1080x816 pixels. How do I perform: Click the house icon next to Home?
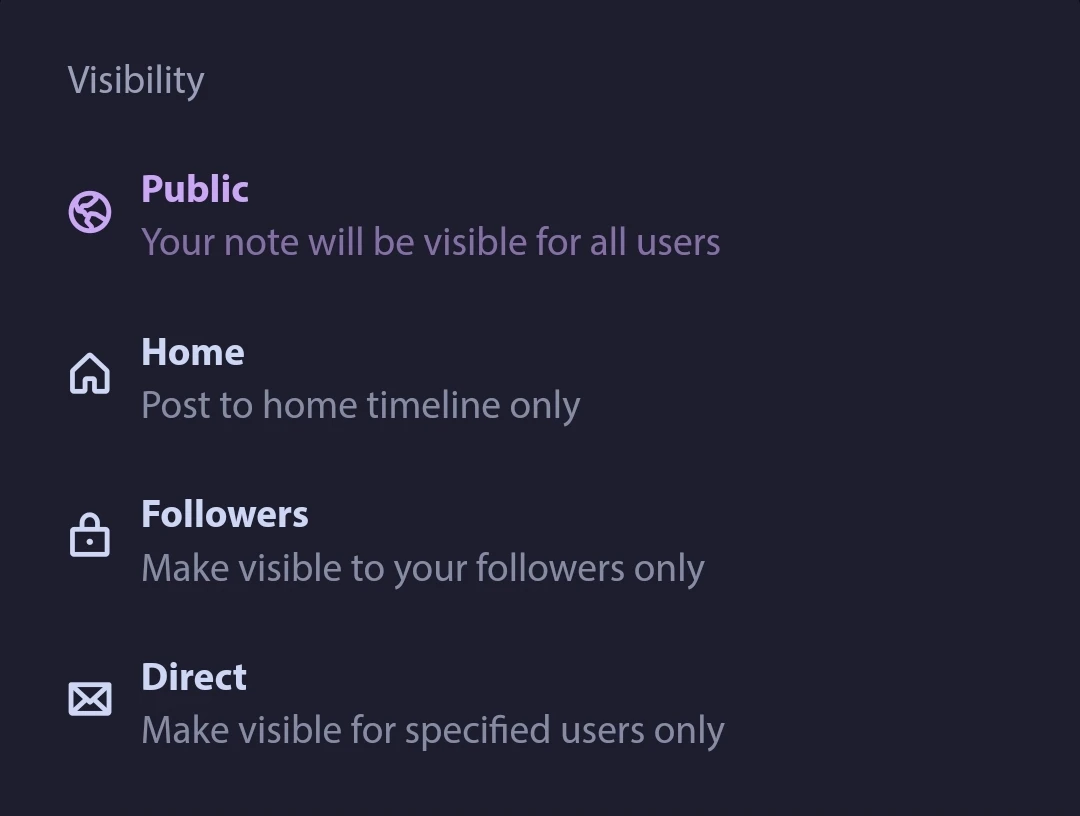pos(90,373)
